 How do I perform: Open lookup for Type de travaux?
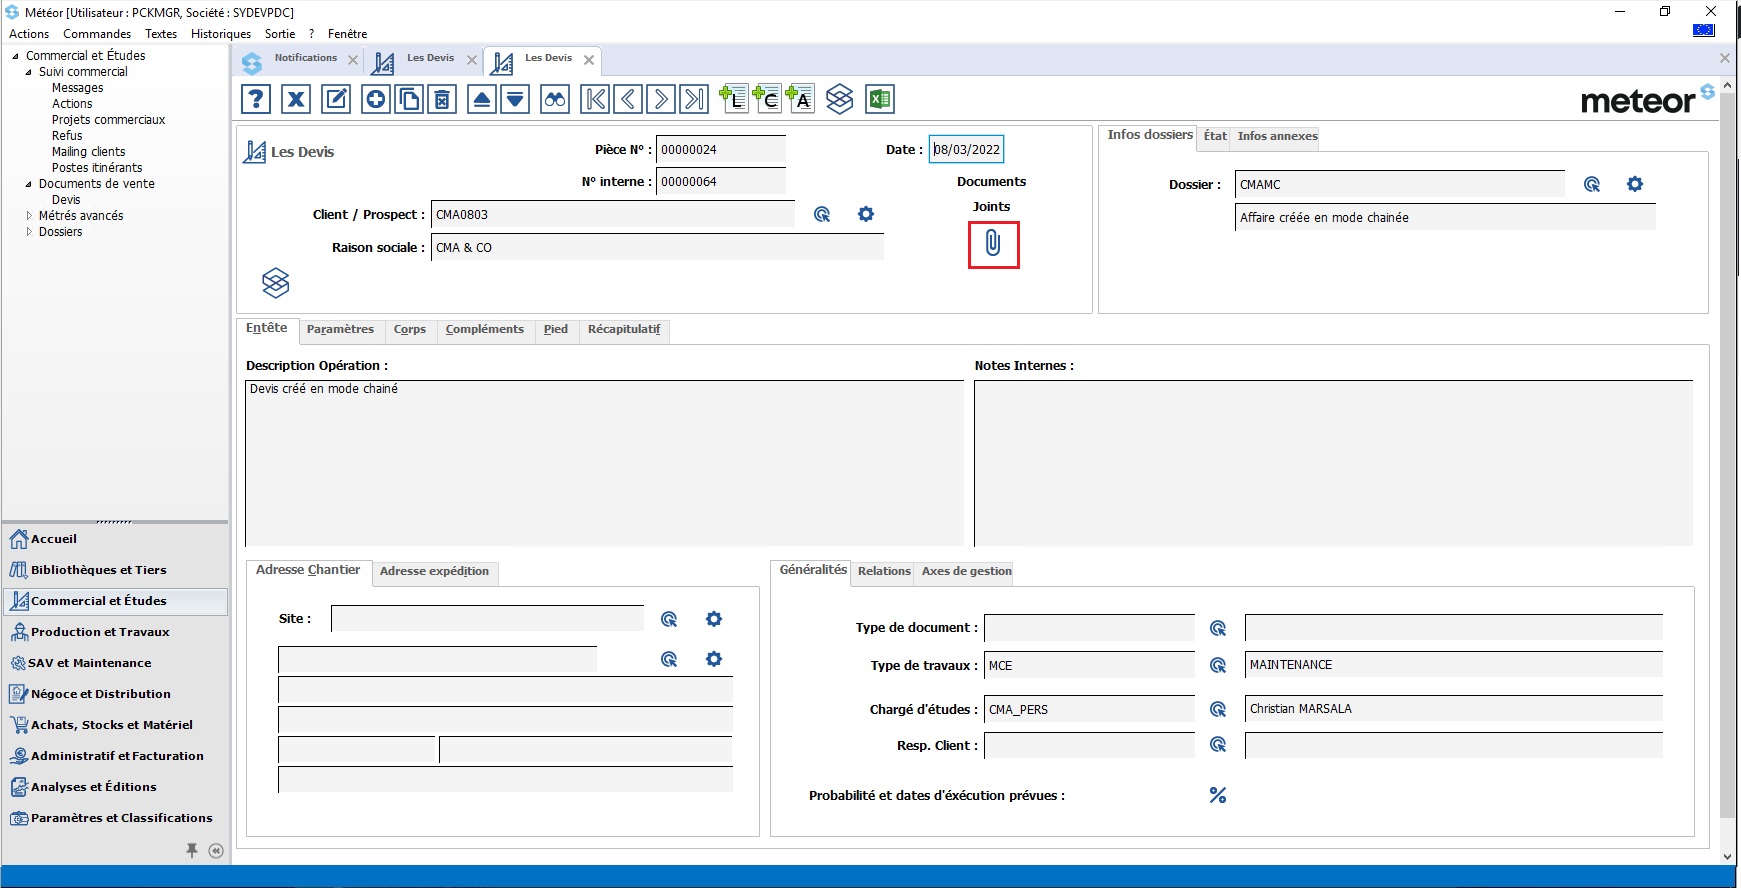tap(1218, 665)
